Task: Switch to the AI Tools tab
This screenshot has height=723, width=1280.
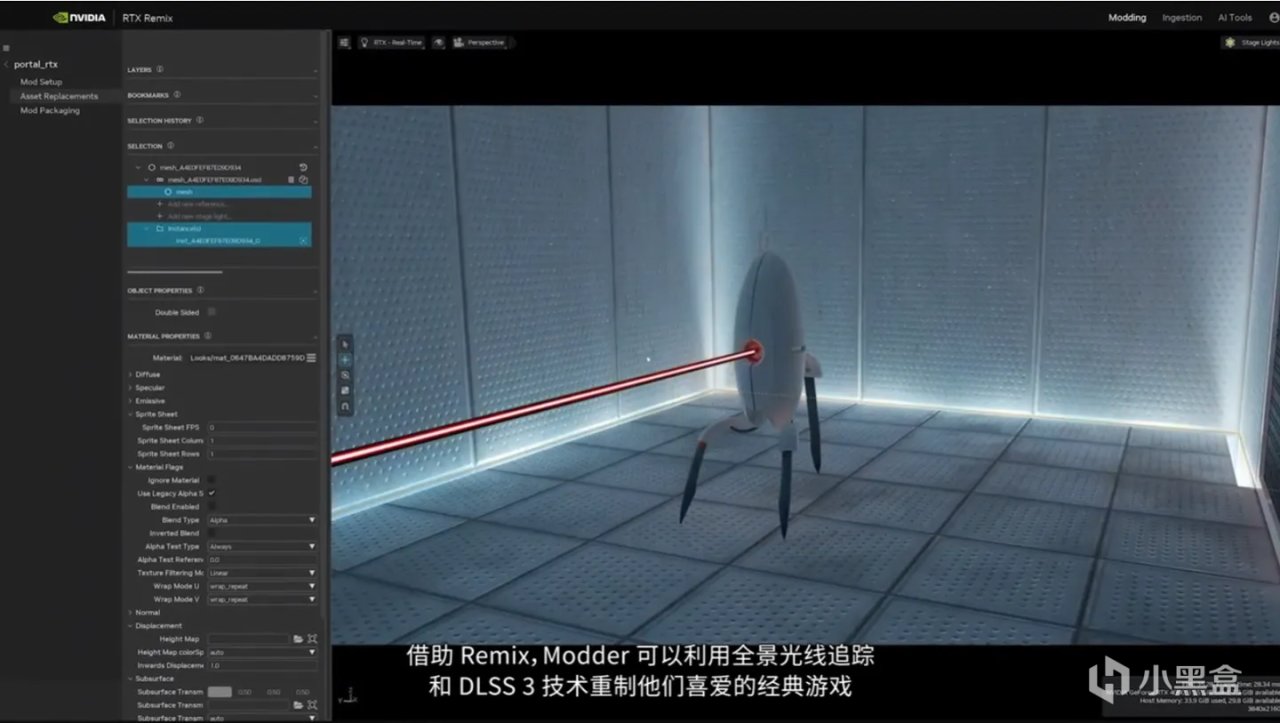Action: (1235, 18)
